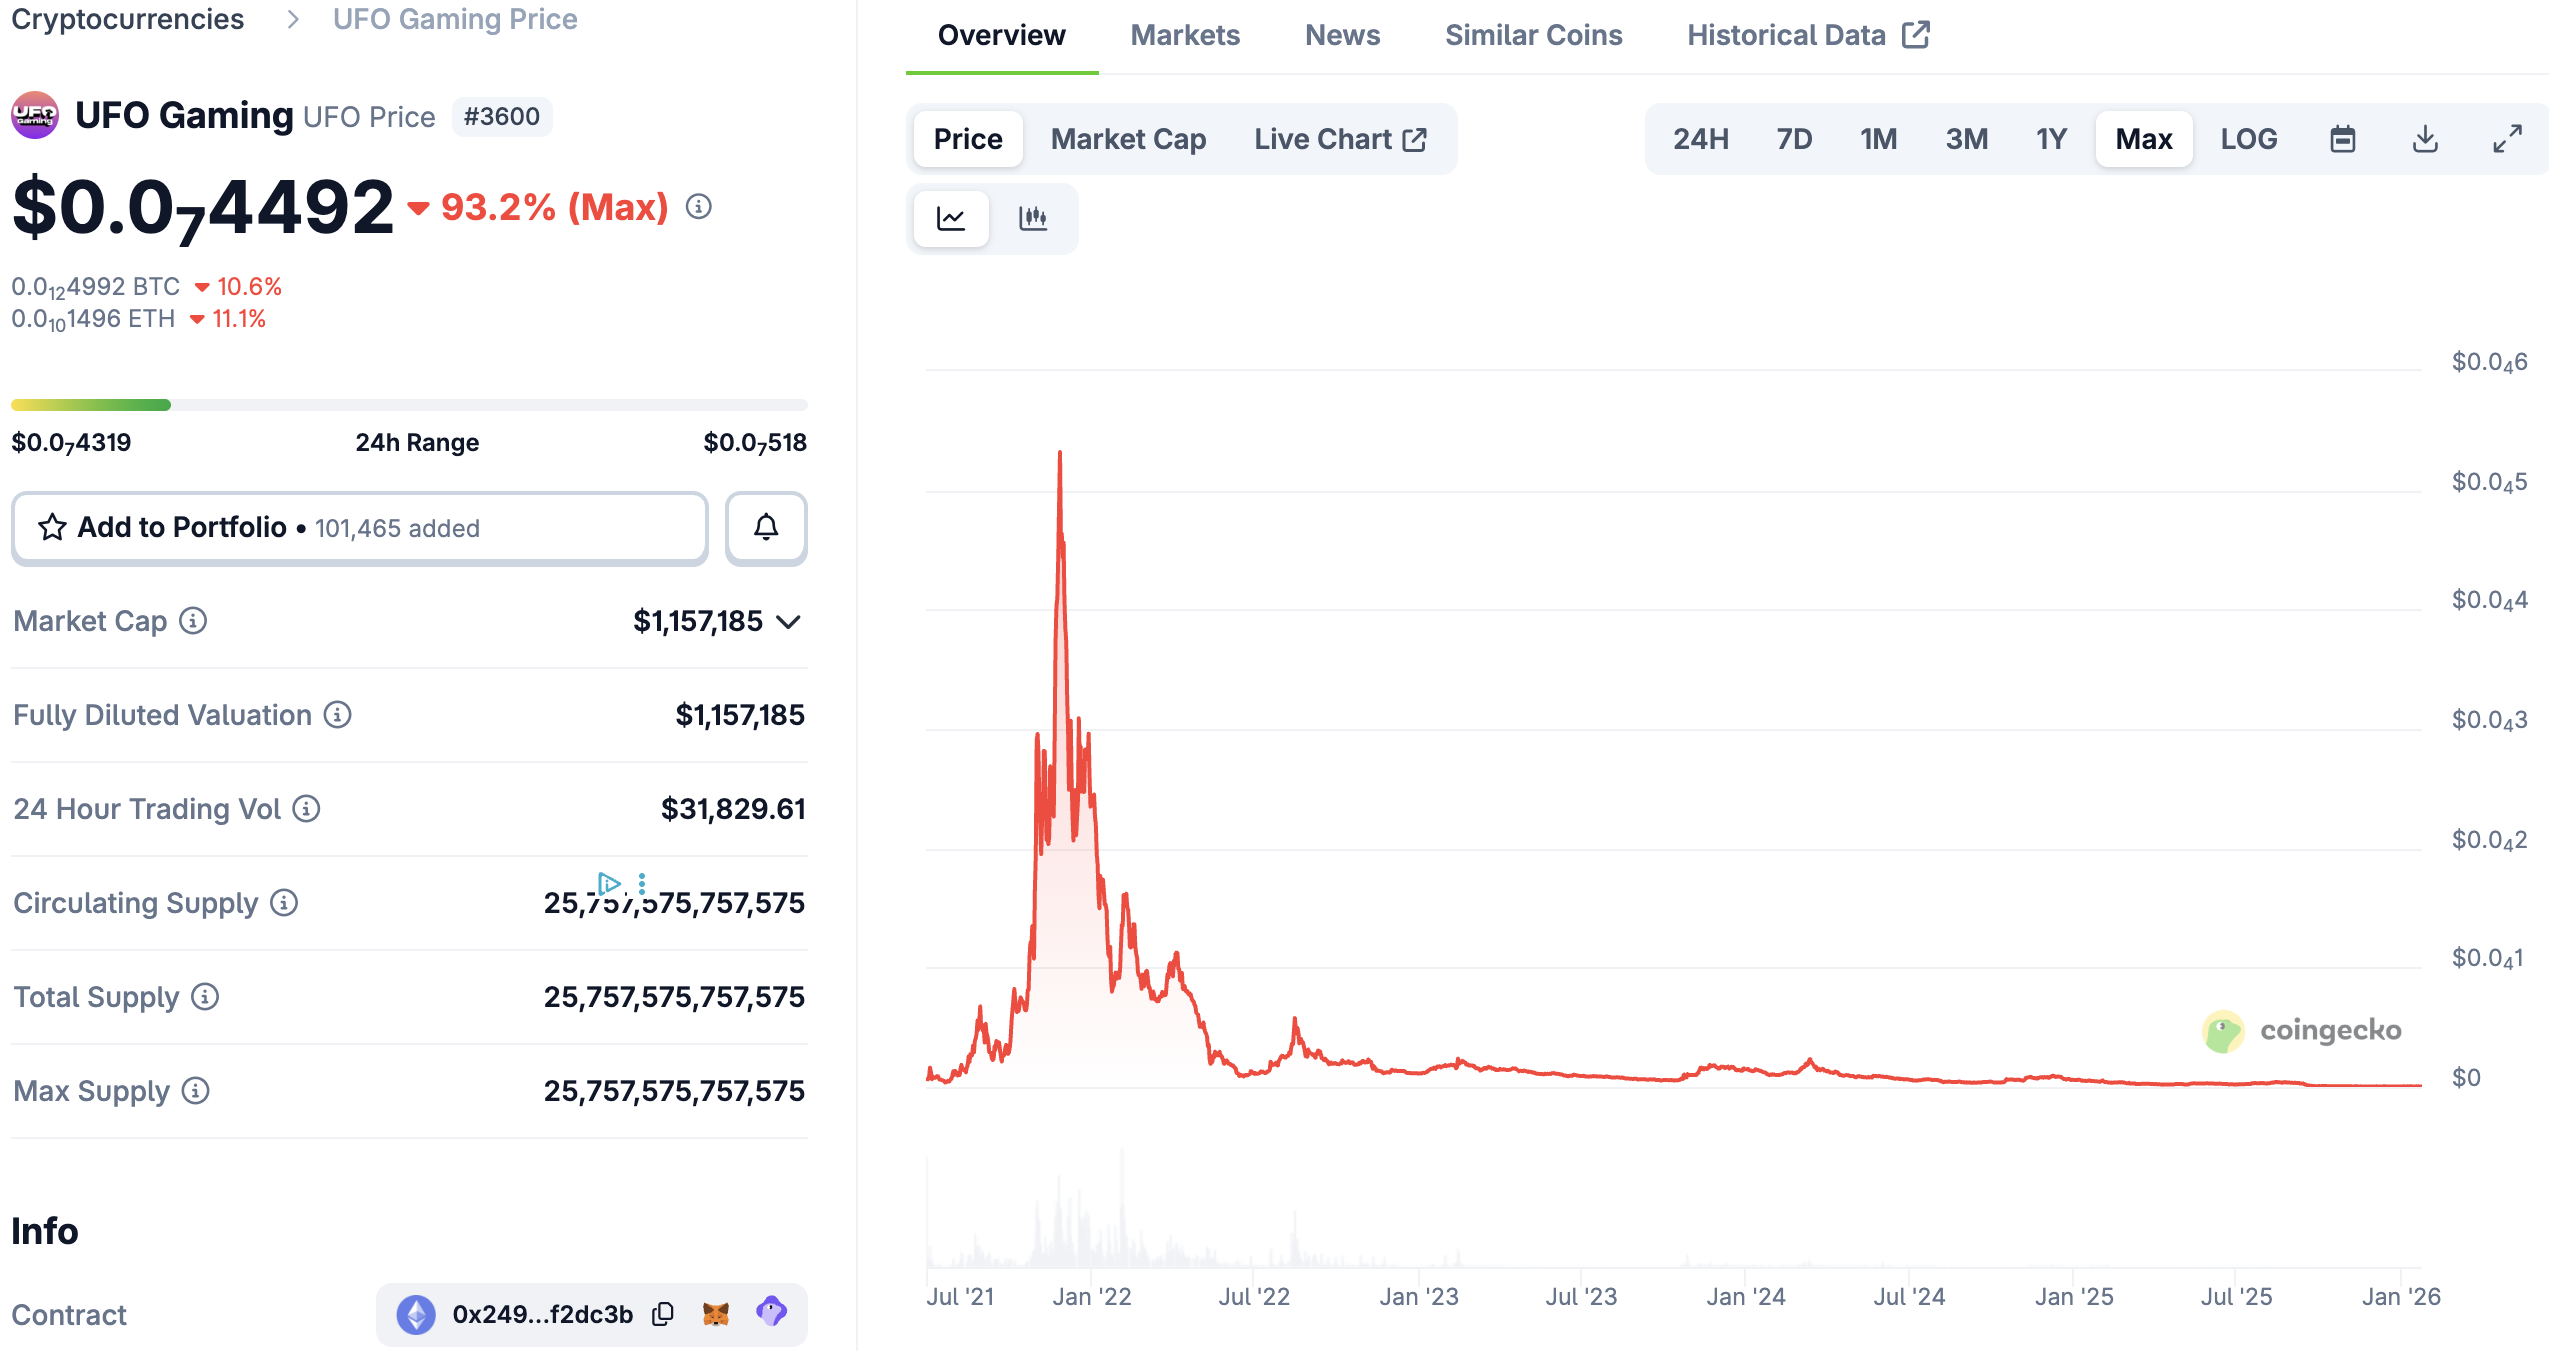Download the chart data
The width and height of the screenshot is (2549, 1351).
point(2425,139)
